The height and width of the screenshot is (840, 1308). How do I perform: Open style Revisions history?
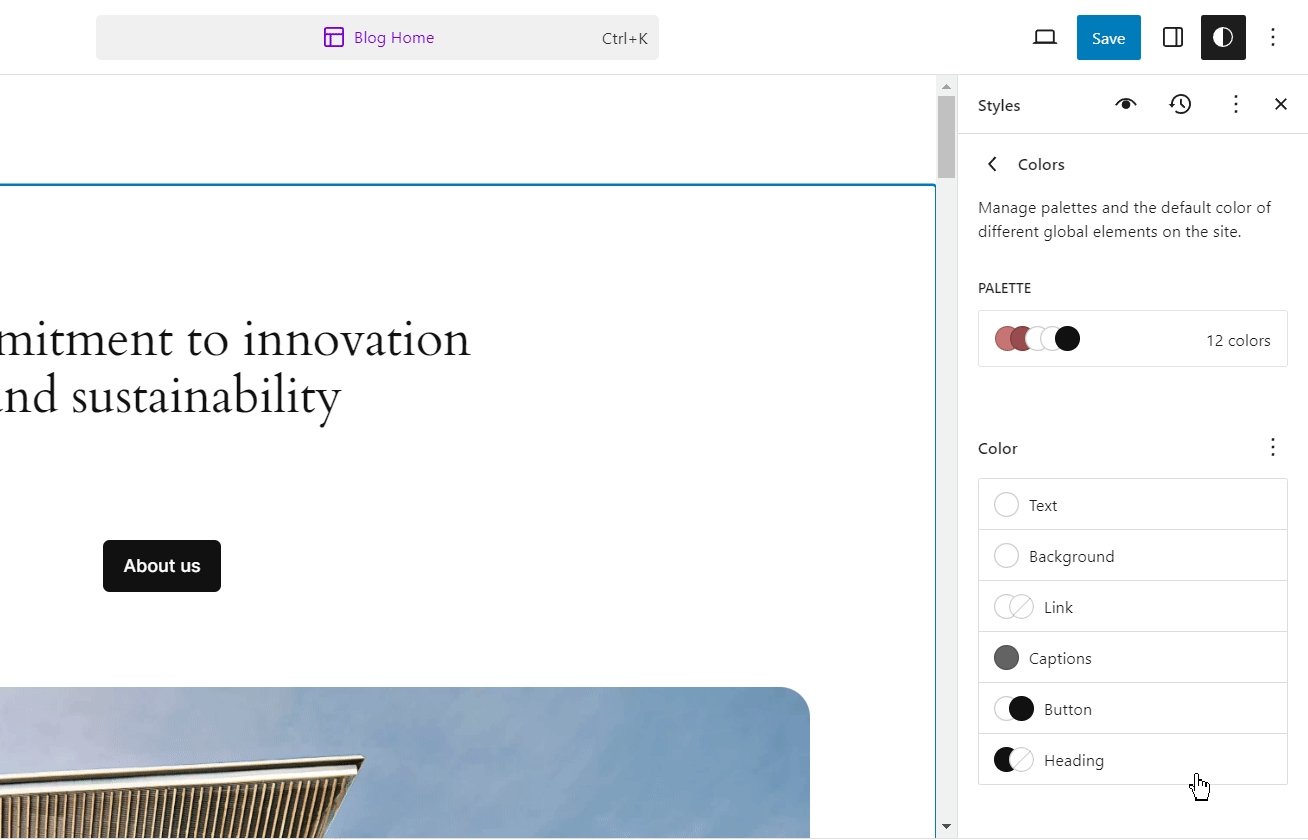tap(1181, 104)
